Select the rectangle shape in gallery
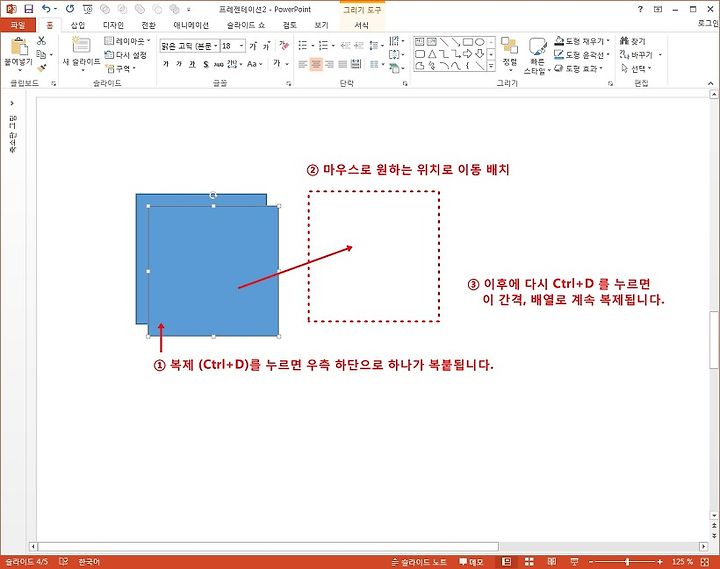Screen dimensions: 720x569 tap(467, 42)
